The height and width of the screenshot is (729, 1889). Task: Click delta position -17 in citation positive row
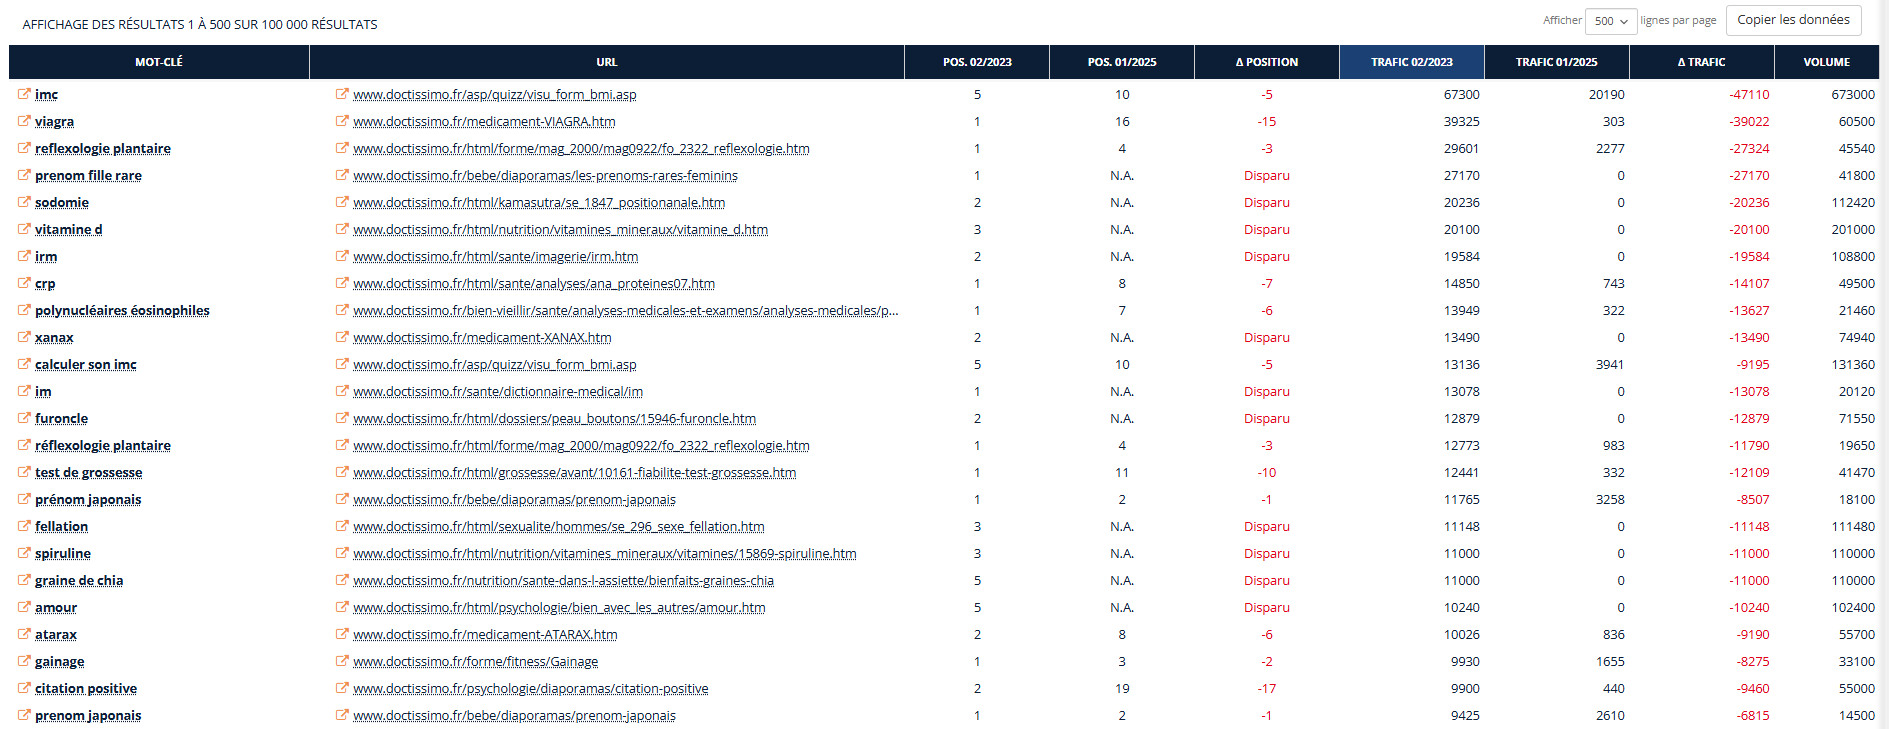point(1267,688)
